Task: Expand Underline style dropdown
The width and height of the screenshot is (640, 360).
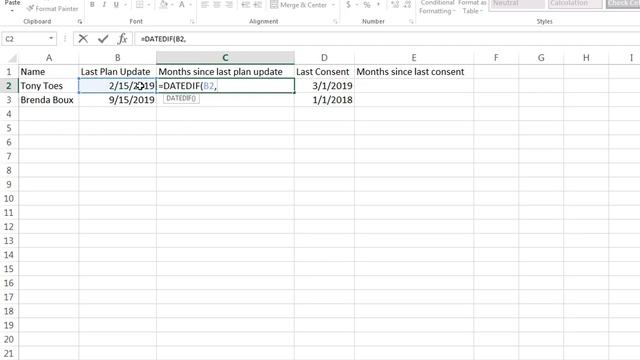Action: (125, 4)
